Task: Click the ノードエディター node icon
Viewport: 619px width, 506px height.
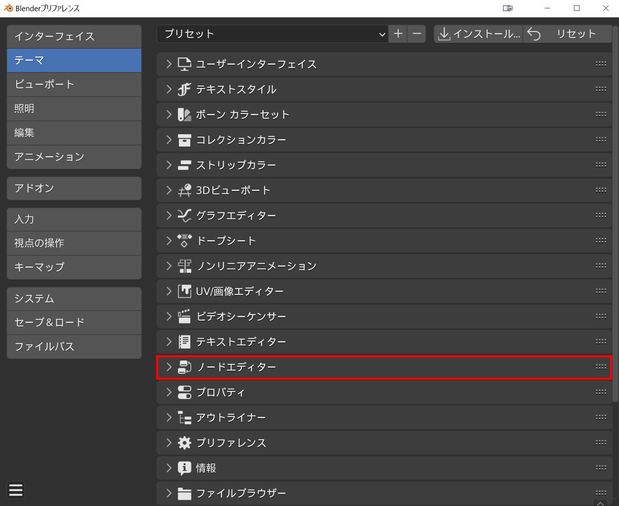Action: click(x=184, y=367)
